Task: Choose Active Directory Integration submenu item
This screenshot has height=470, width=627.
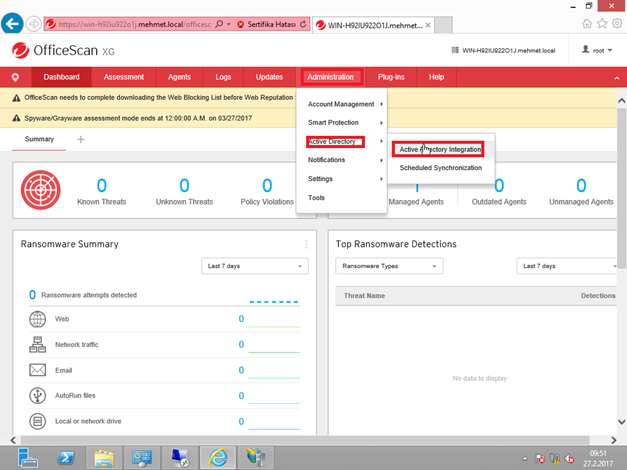Action: pos(438,149)
